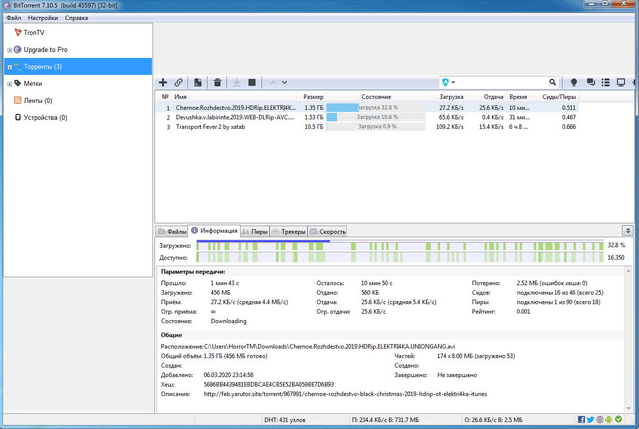Sort by the Состояние column header
This screenshot has width=639, height=429.
[376, 97]
